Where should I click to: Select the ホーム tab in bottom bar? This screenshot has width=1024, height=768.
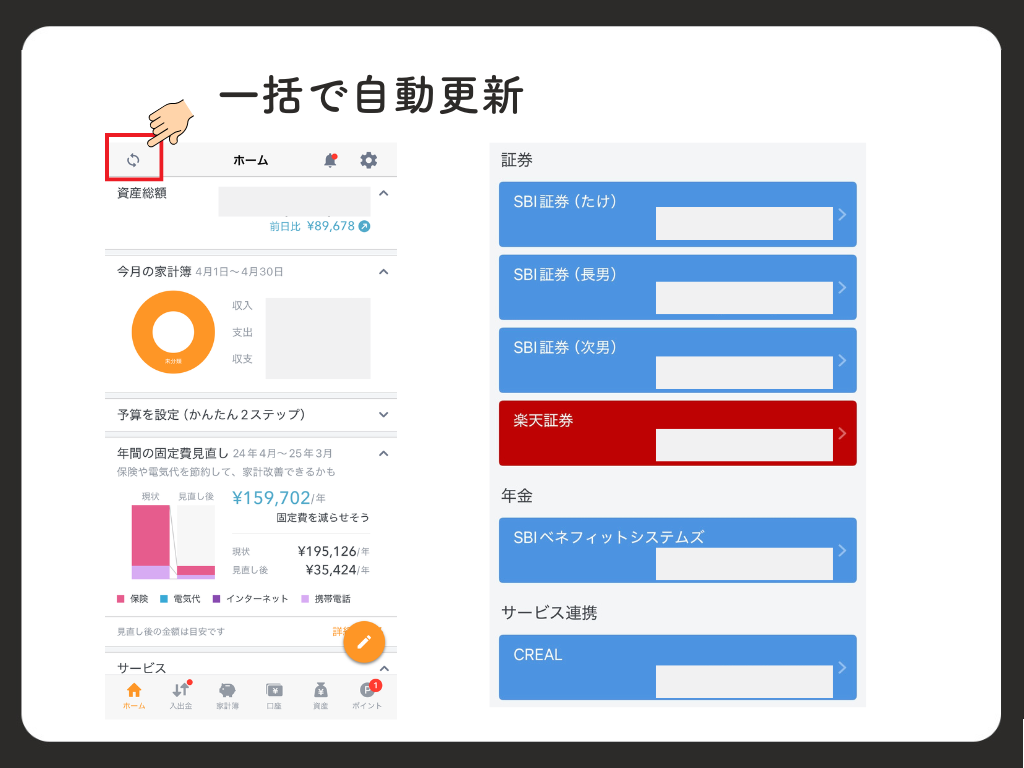[134, 696]
